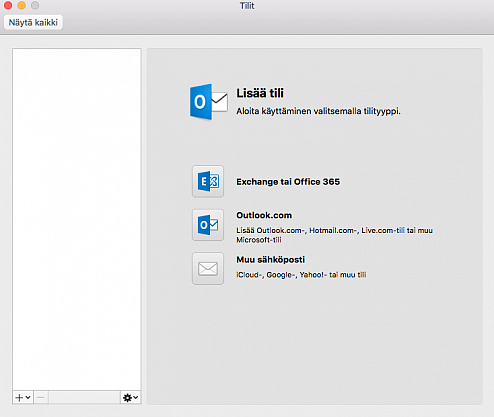Click the empty accounts list pane
Image resolution: width=494 pixels, height=417 pixels.
77,219
